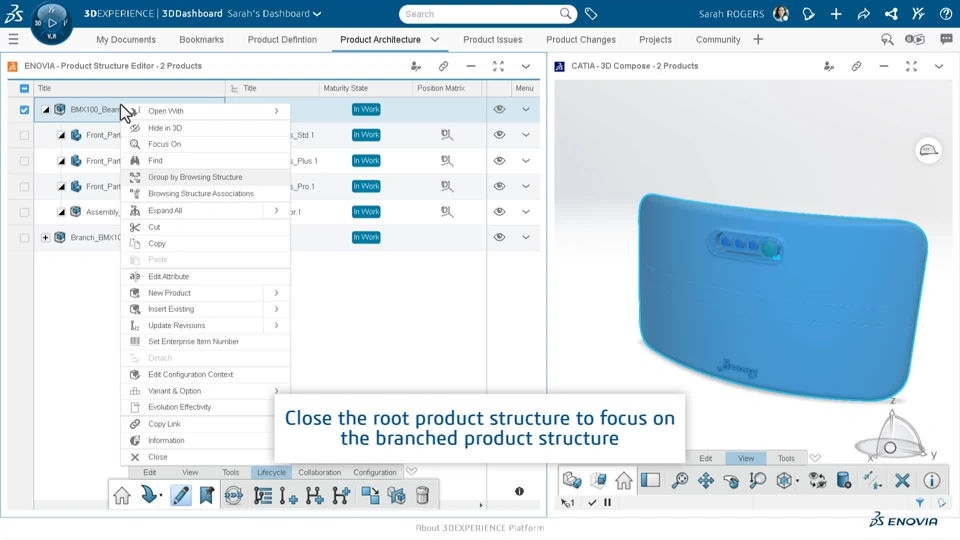Select the pencil edit tool in ENOVIA toolbar
The image size is (960, 540).
pos(180,495)
